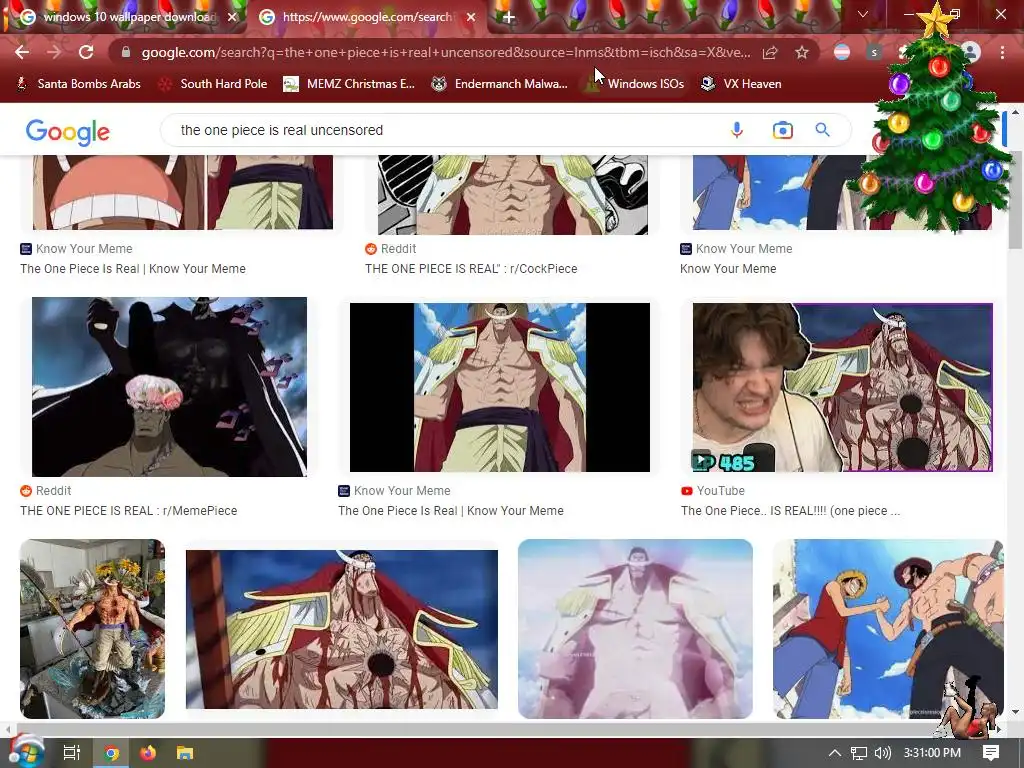Click the Chrome taskbar icon

[x=112, y=753]
